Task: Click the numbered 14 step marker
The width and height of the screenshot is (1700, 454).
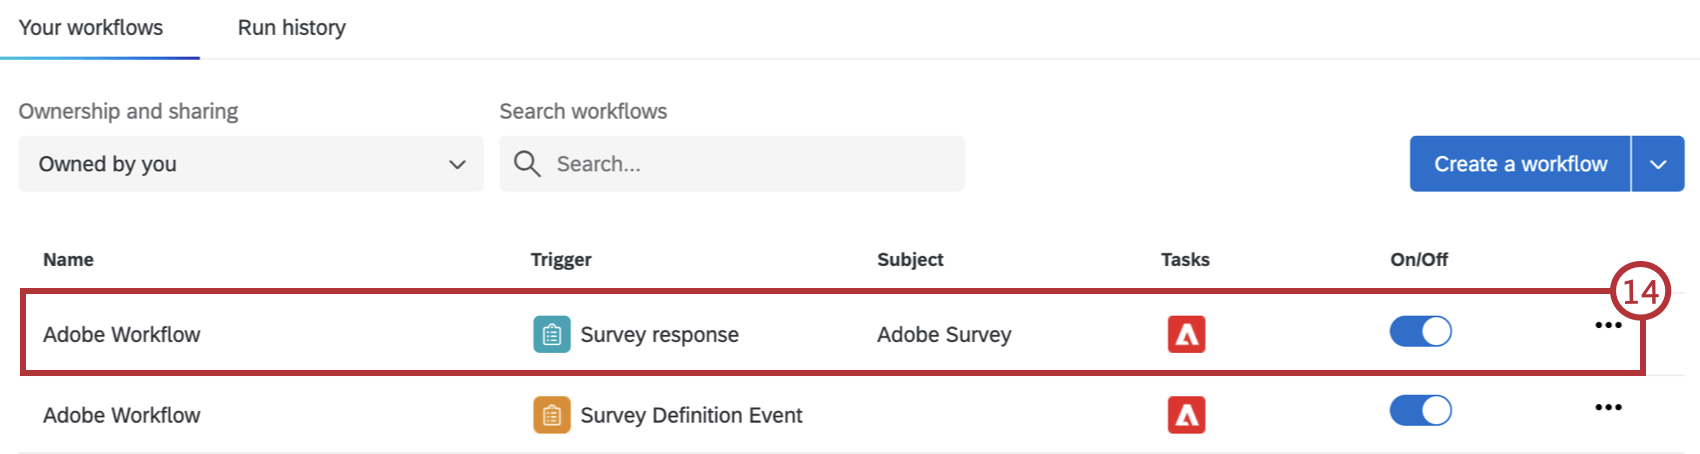Action: coord(1640,292)
